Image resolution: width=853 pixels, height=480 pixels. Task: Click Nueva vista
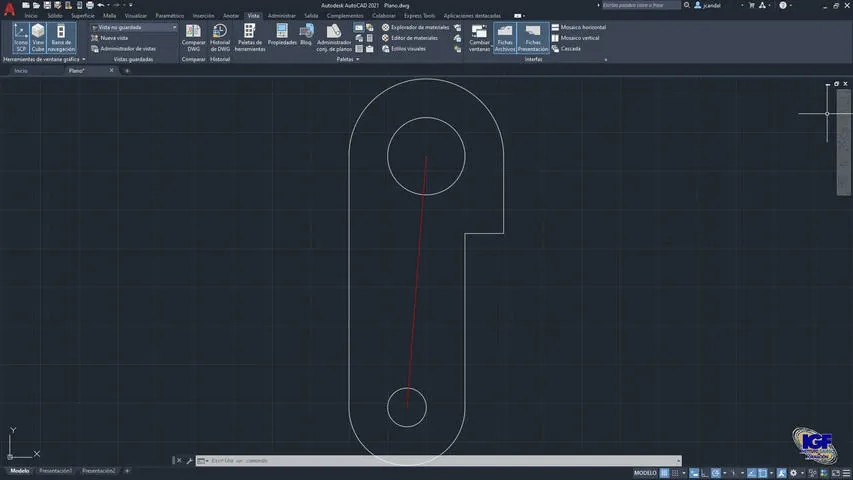(109, 38)
